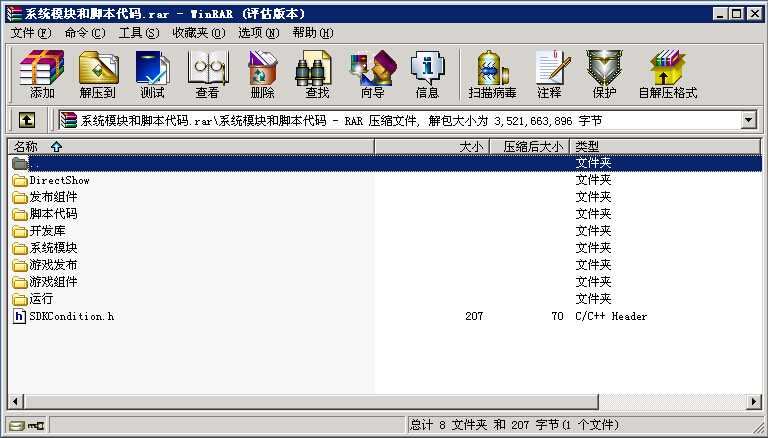
Task: Click the 207 size value of SDKCondition.h
Action: coord(474,316)
